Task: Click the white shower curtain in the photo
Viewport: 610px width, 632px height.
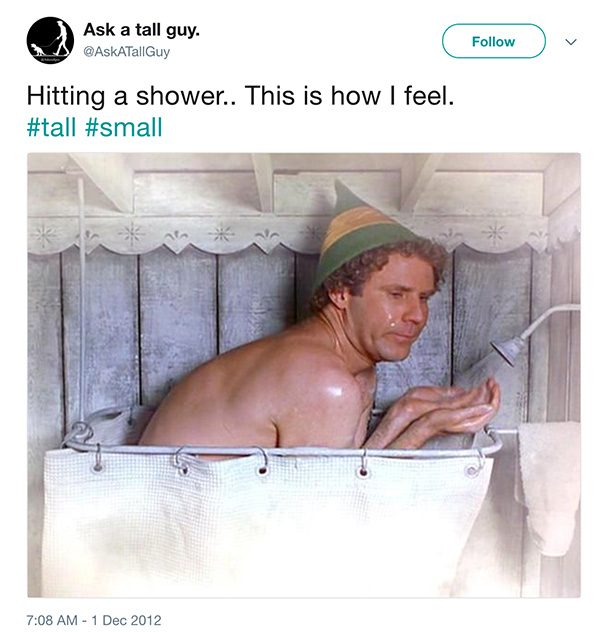Action: tap(266, 522)
